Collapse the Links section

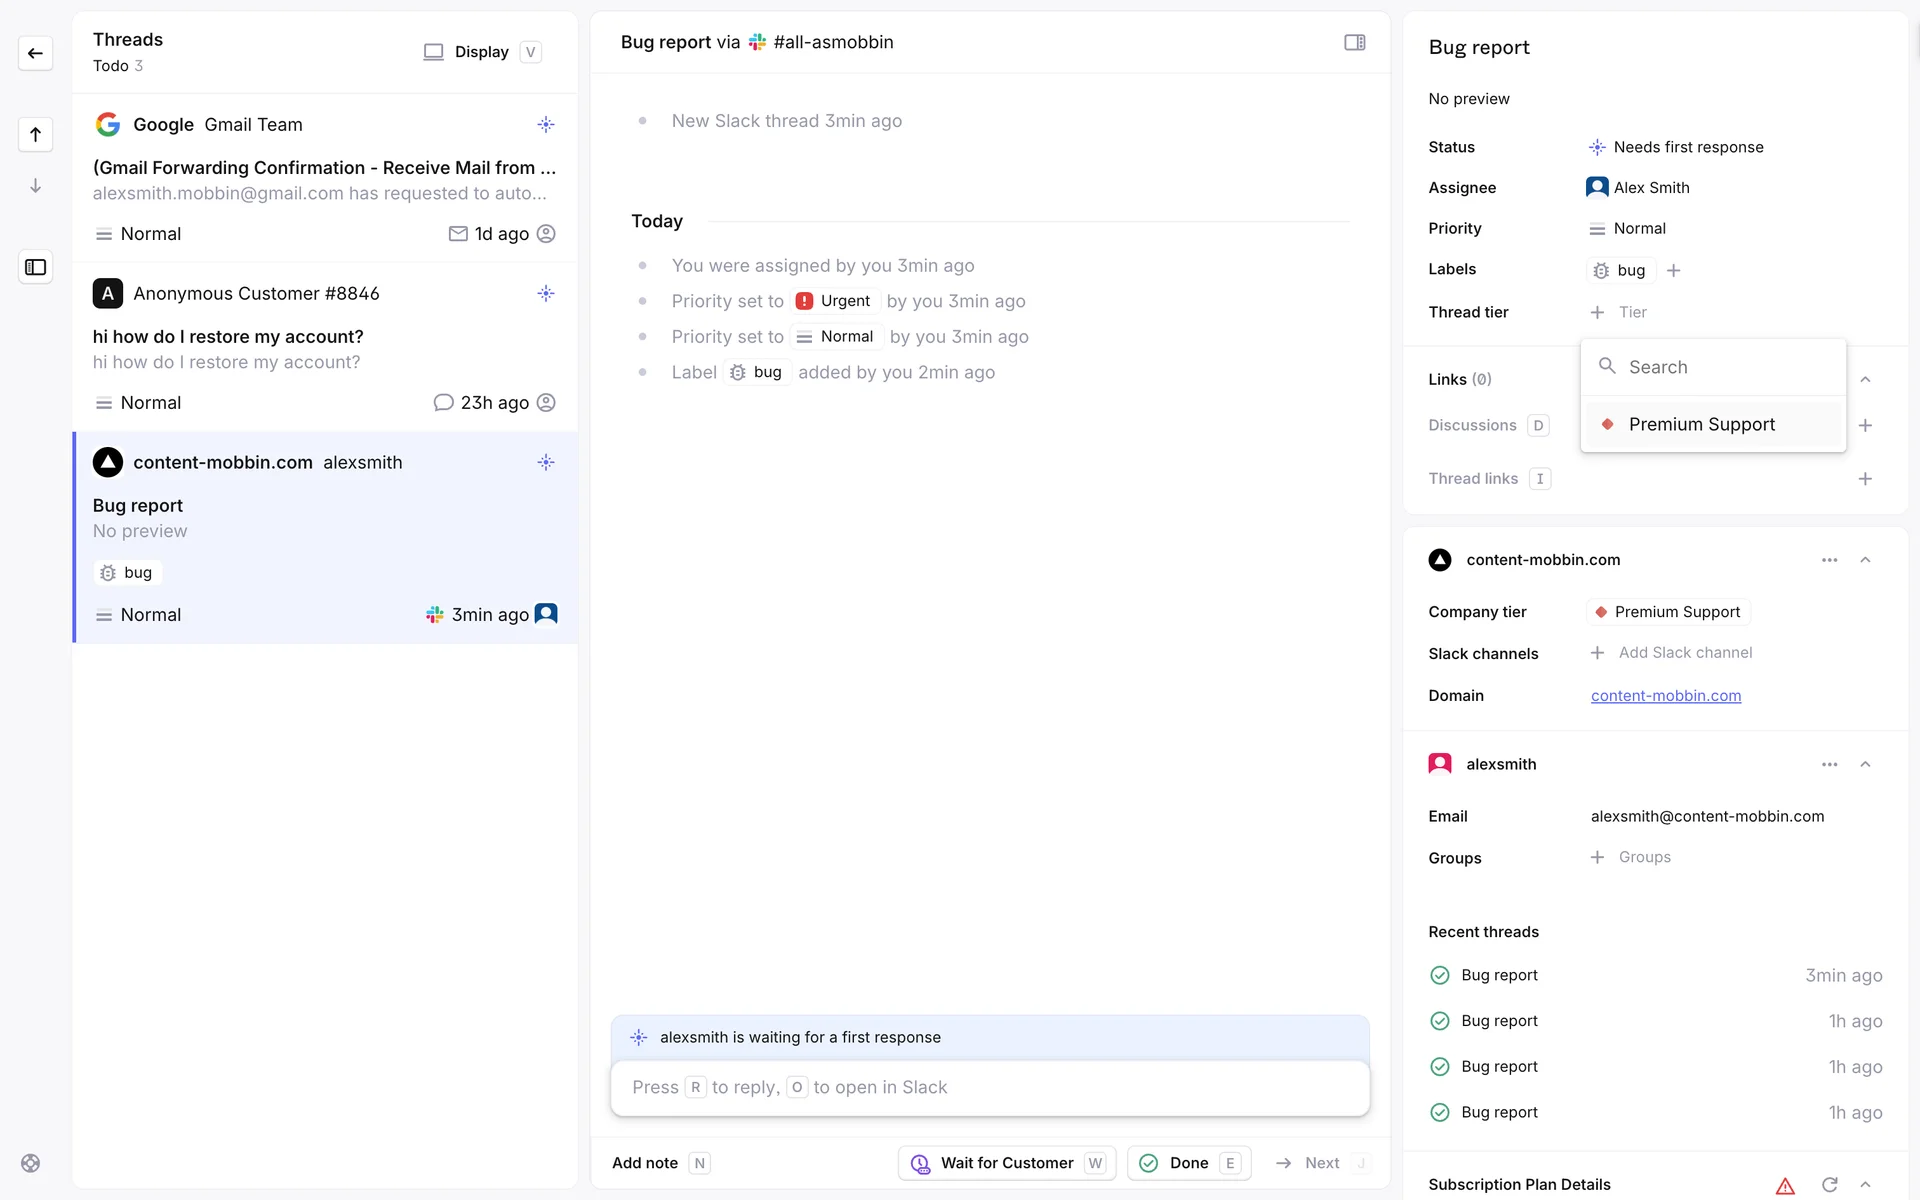click(1865, 379)
